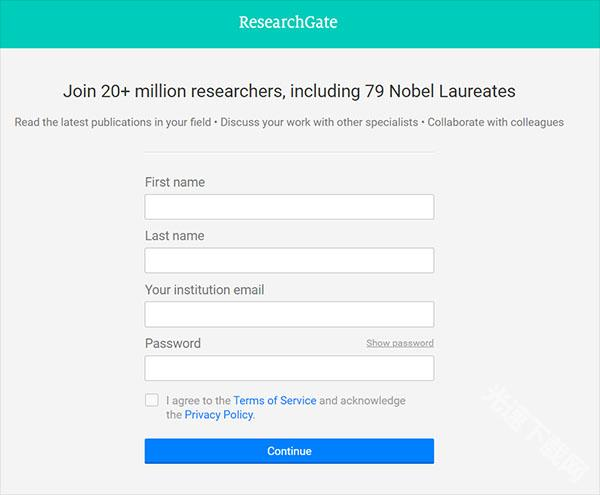Click the "Your institution email" label
600x495 pixels.
point(204,290)
